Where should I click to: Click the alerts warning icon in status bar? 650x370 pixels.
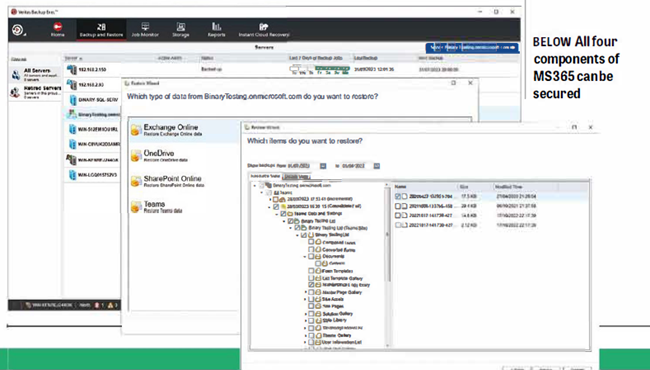[x=111, y=305]
